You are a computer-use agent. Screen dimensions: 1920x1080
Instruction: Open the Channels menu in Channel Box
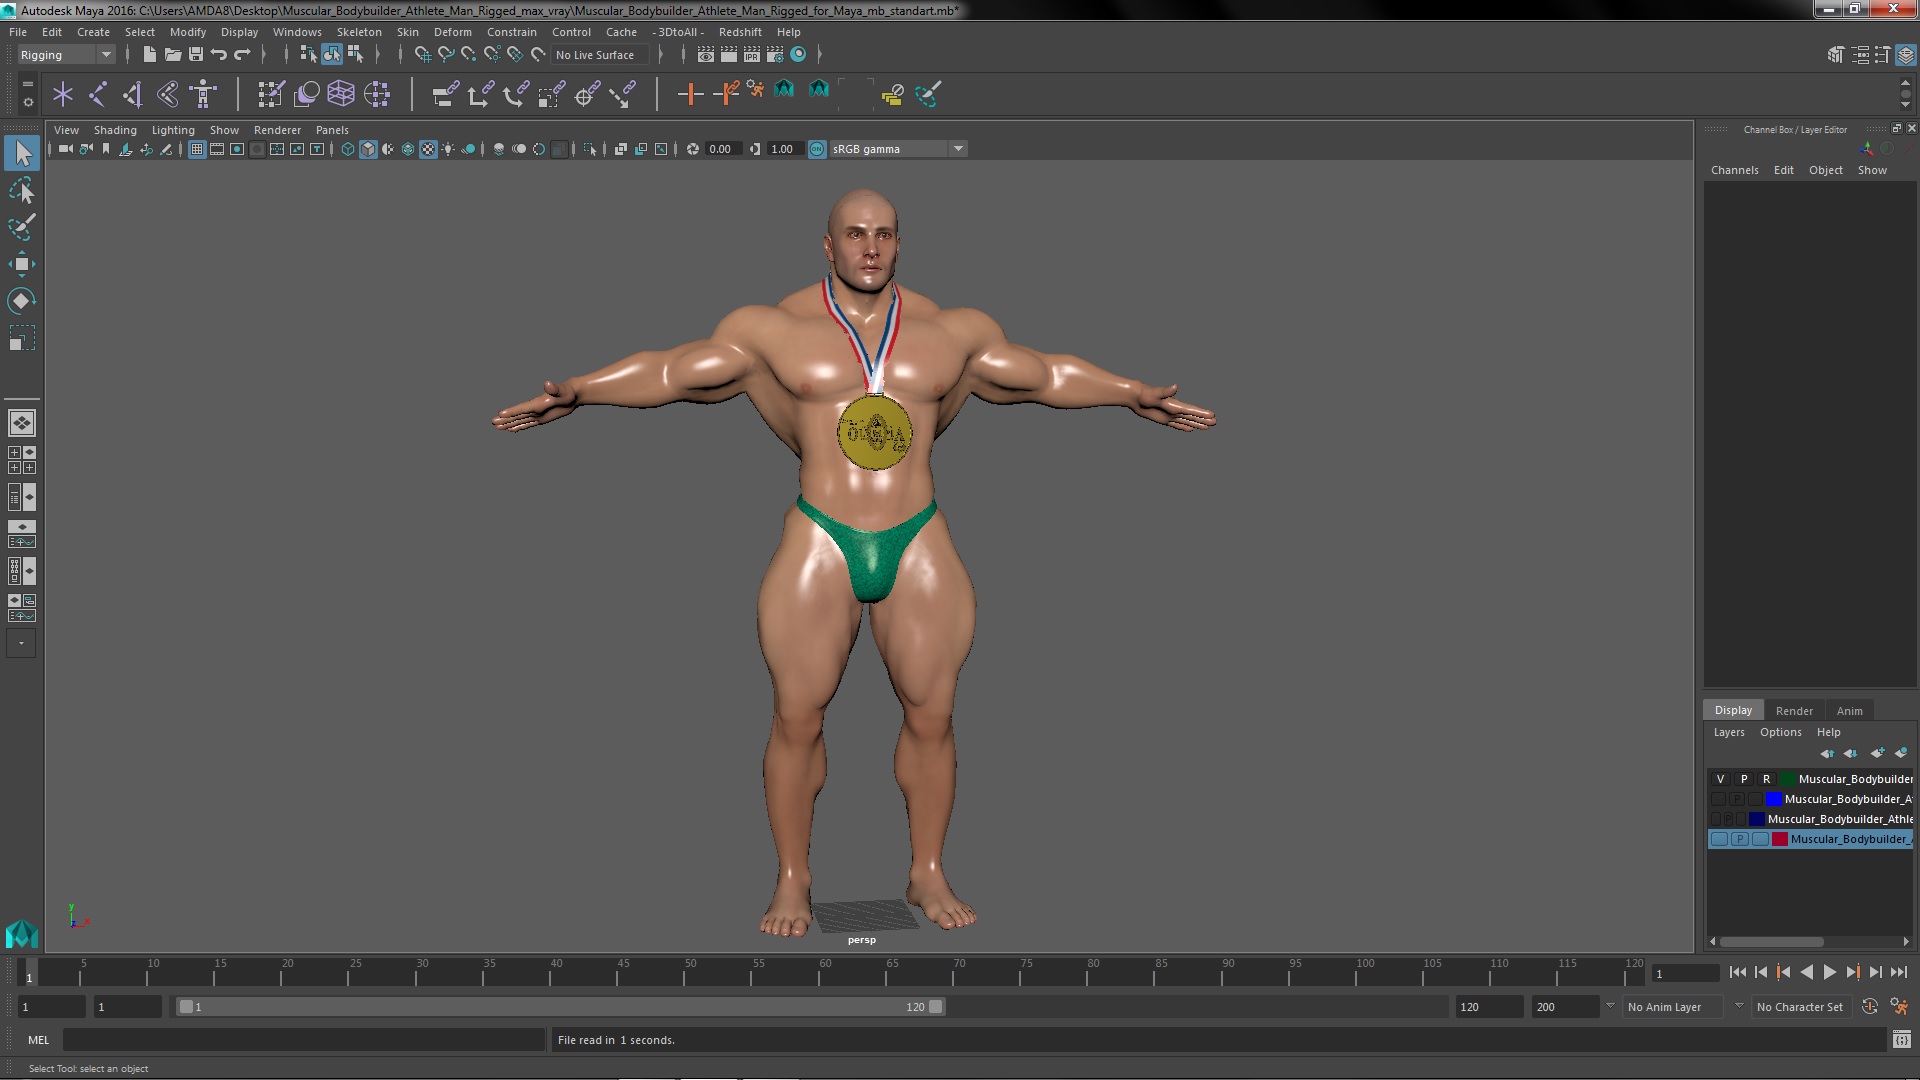click(x=1734, y=170)
